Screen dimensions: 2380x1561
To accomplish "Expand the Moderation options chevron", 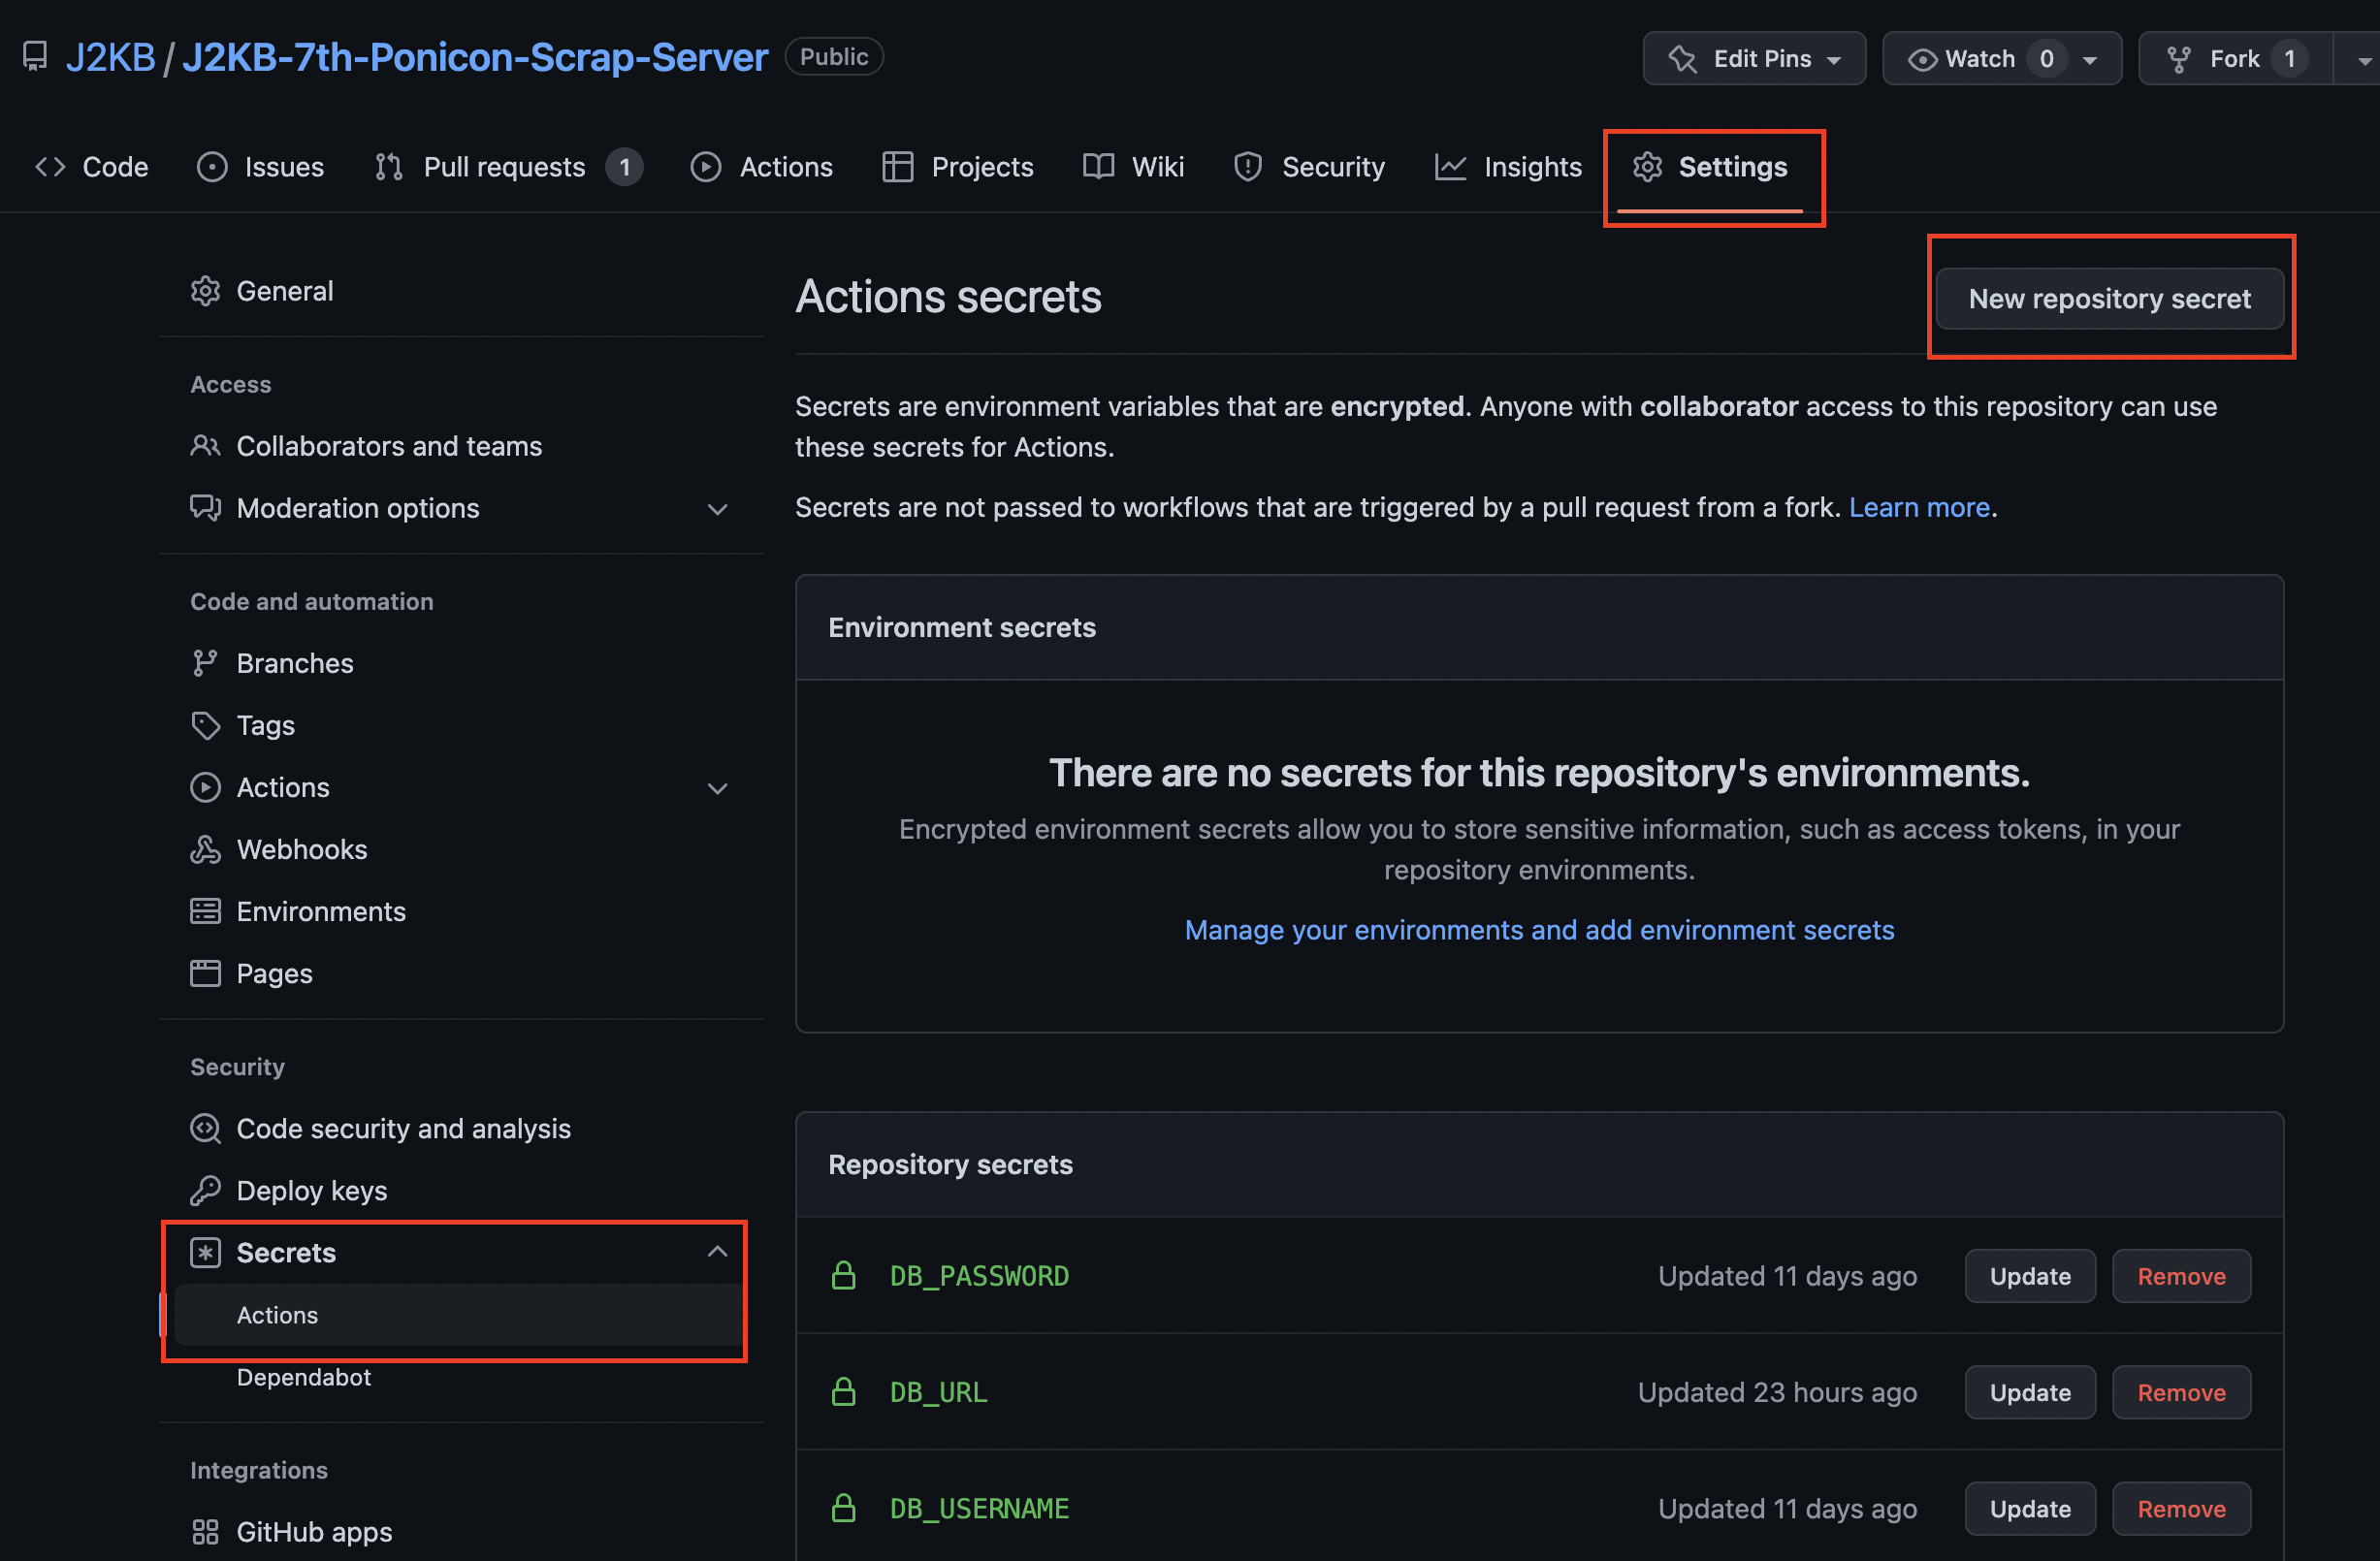I will coord(717,509).
